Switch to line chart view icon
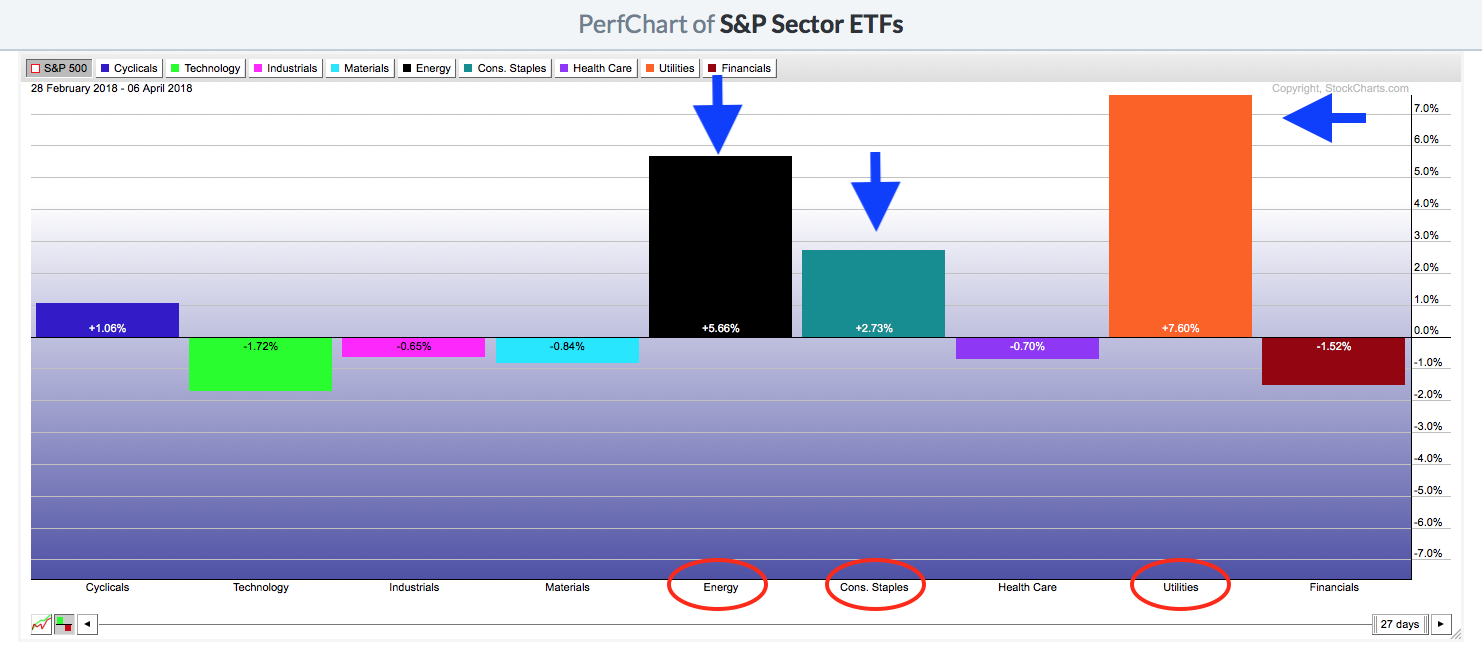The width and height of the screenshot is (1482, 650). (x=41, y=624)
